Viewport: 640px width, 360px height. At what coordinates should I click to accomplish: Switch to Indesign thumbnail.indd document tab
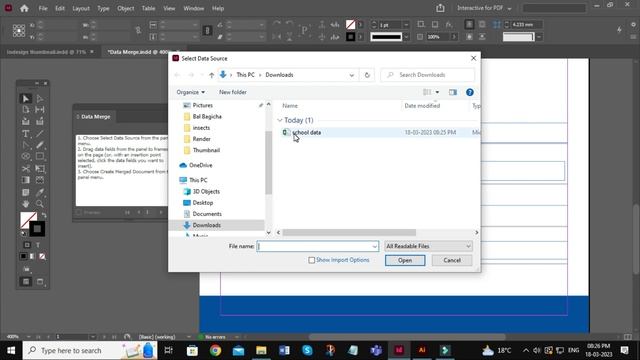(x=46, y=52)
